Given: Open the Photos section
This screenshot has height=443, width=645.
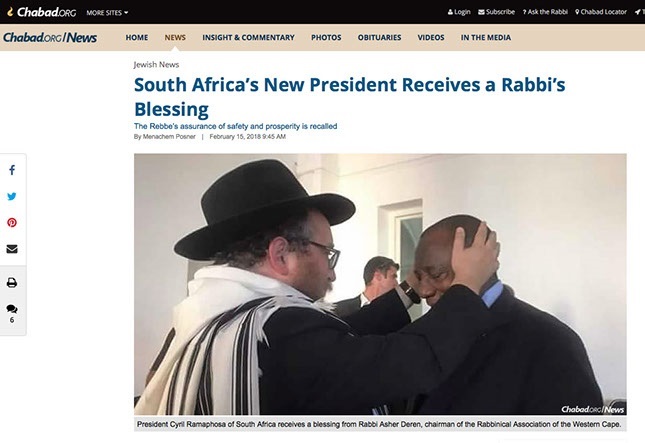Looking at the screenshot, I should click(326, 37).
